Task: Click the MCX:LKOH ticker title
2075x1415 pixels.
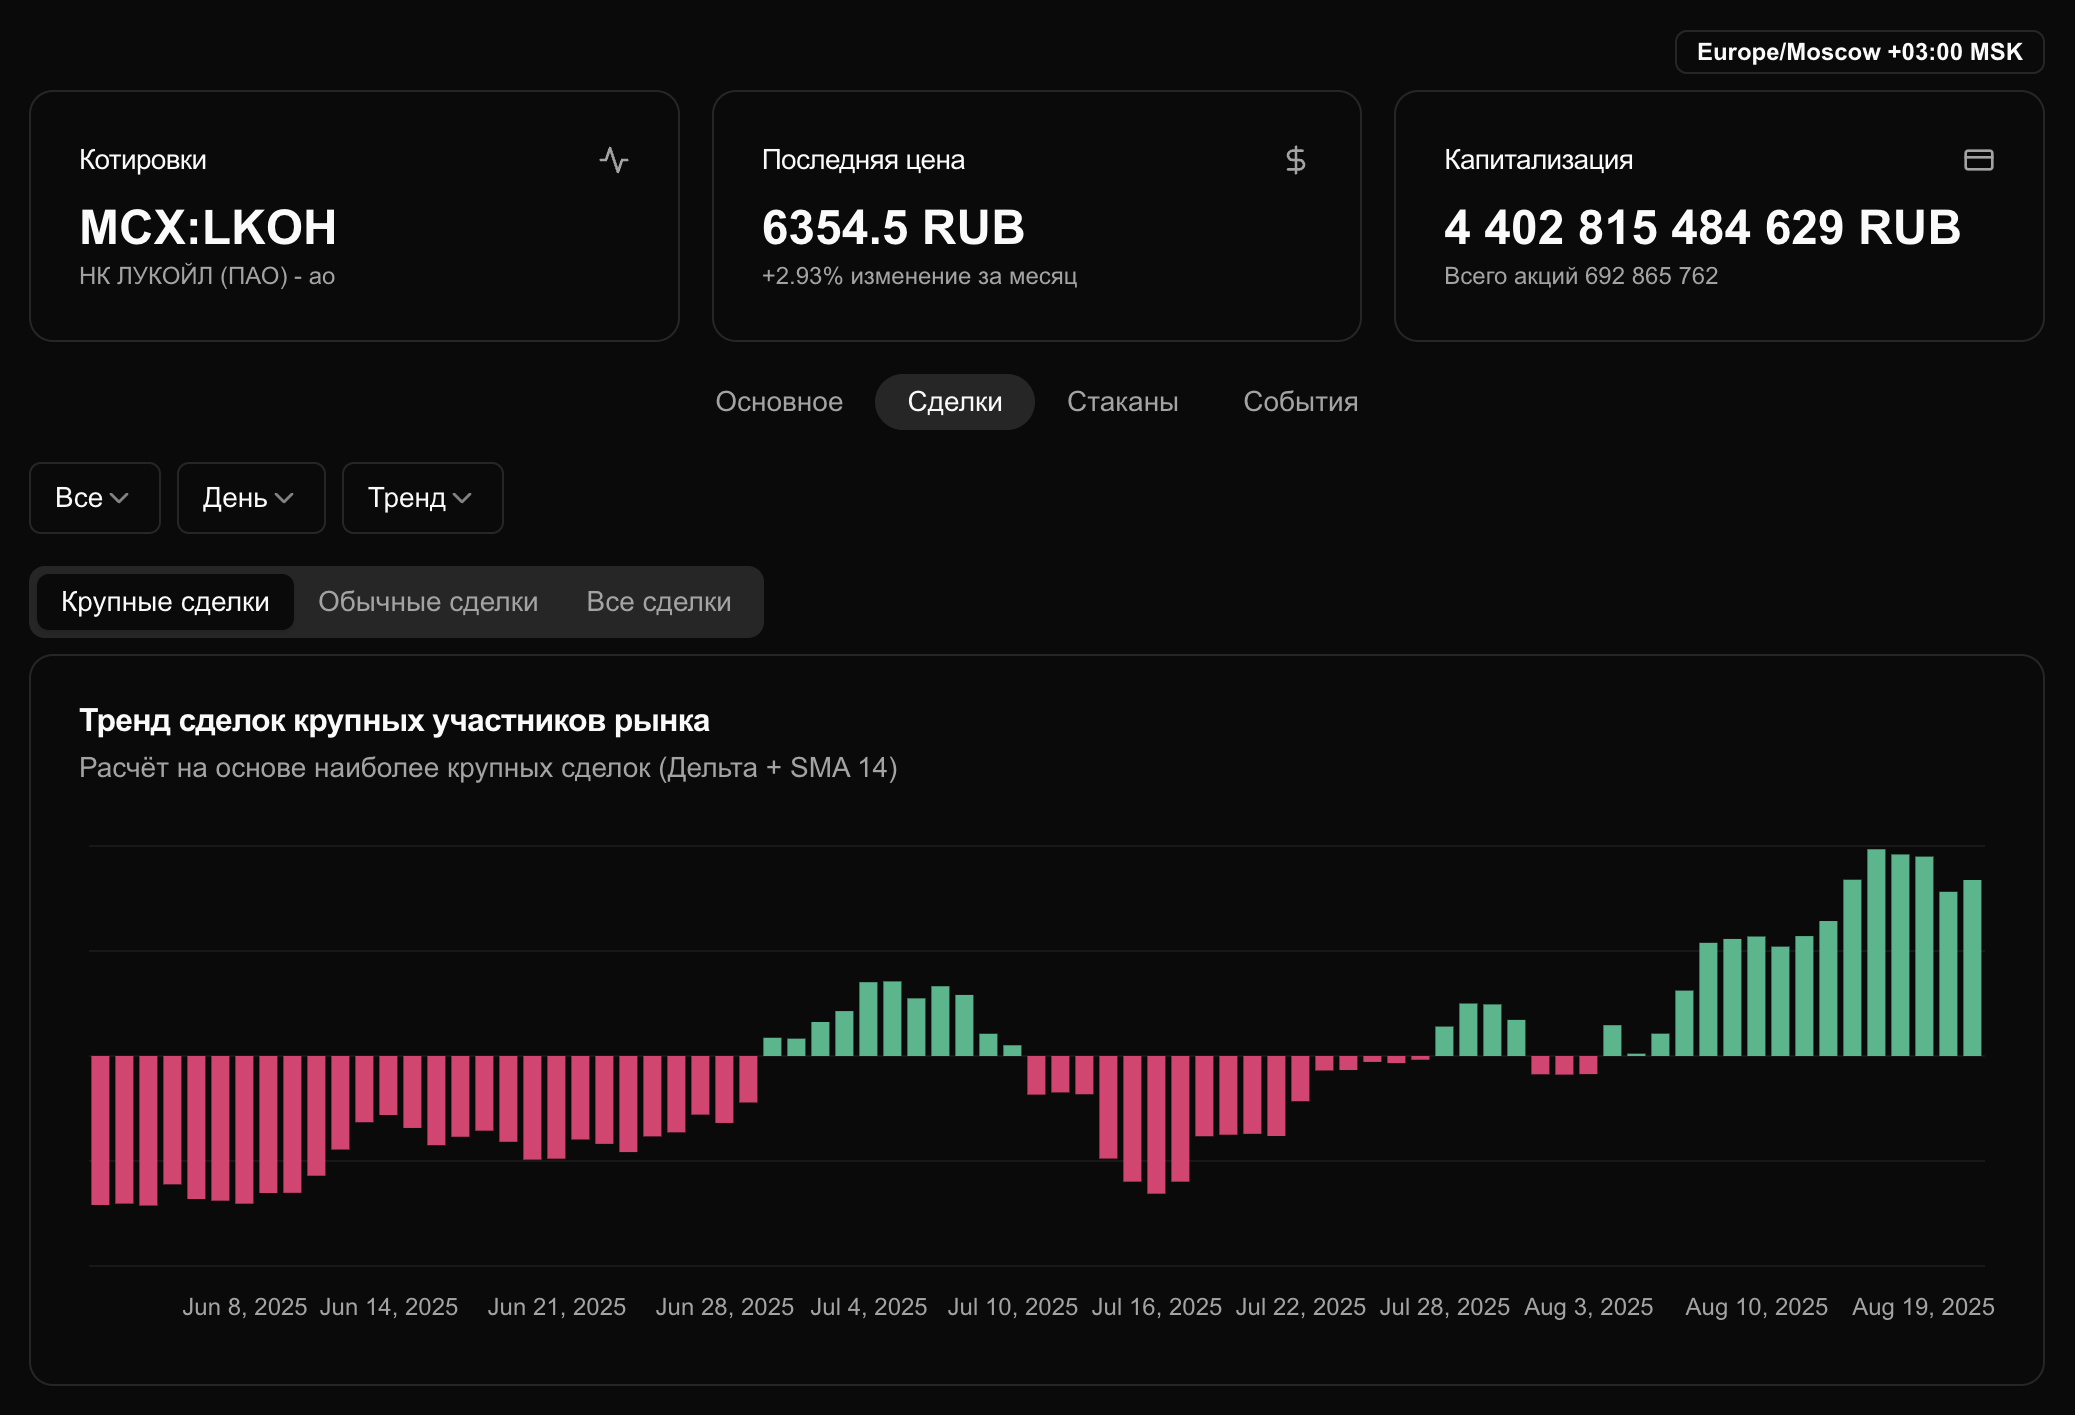Action: [208, 228]
